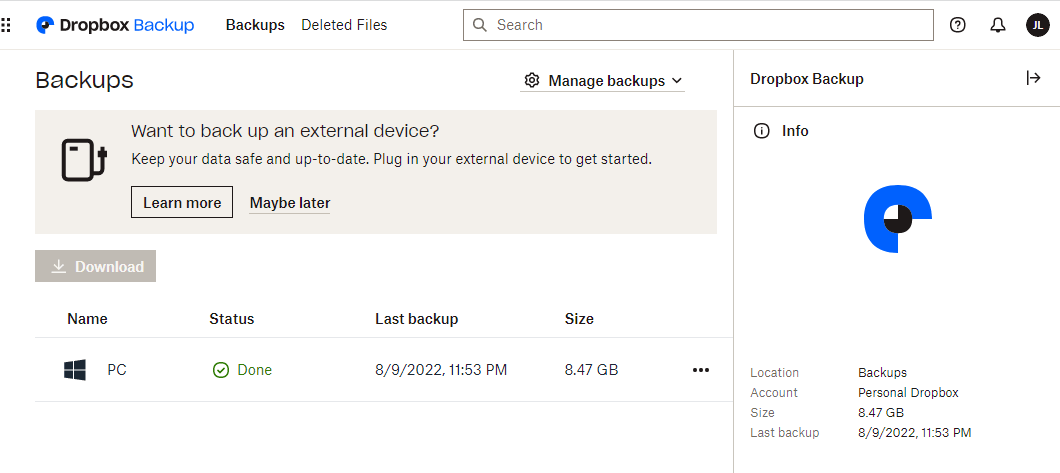Click the Learn more button
The width and height of the screenshot is (1060, 473).
[182, 203]
